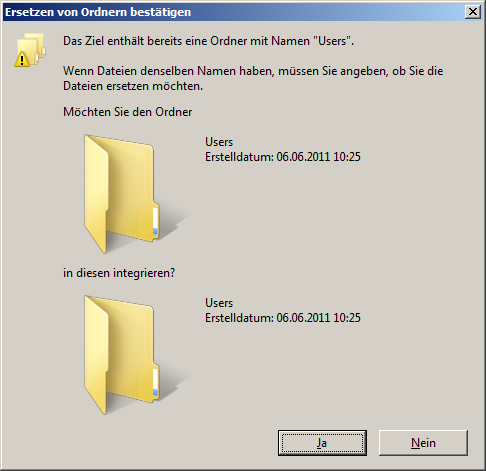486x471 pixels.
Task: Click the 'Das Ziel enthält bereits' message line
Action: pyautogui.click(x=208, y=41)
